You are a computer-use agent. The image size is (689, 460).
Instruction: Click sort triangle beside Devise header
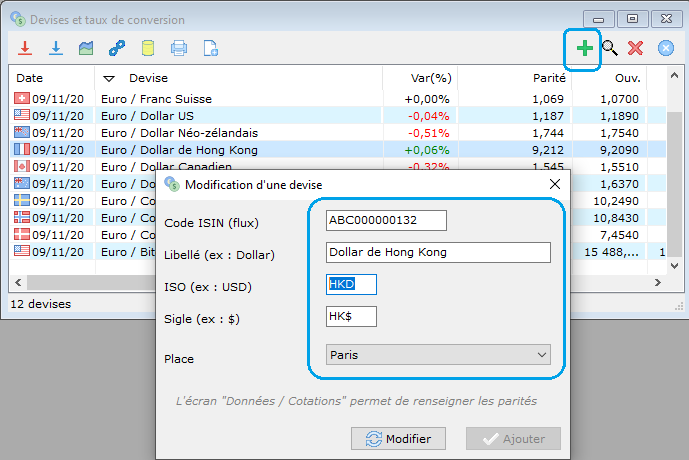[x=109, y=79]
